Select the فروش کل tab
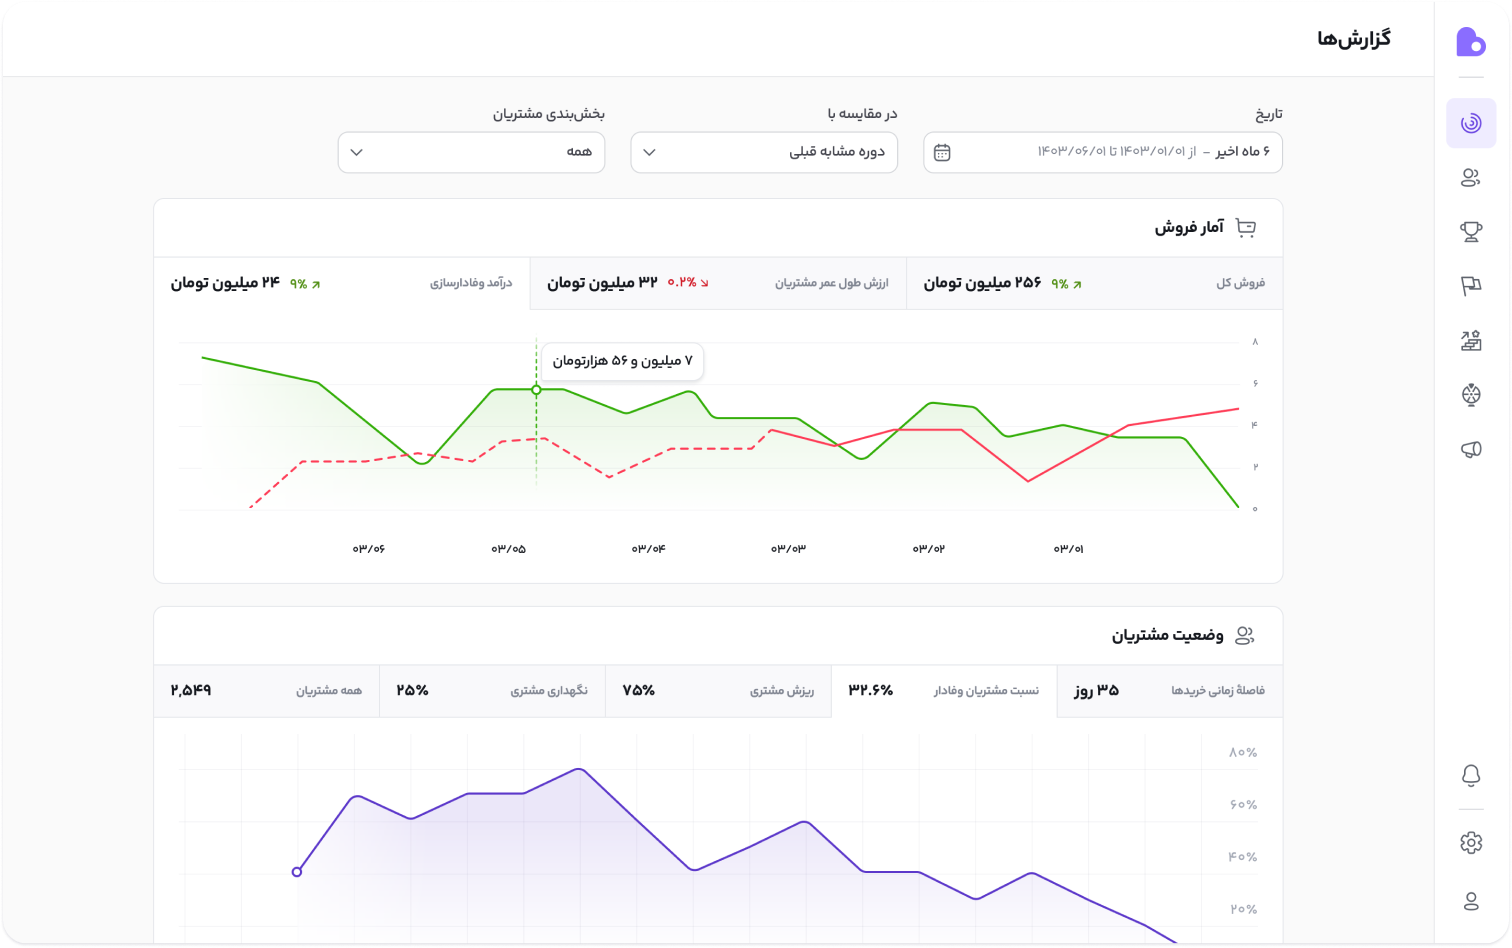 pos(1094,284)
